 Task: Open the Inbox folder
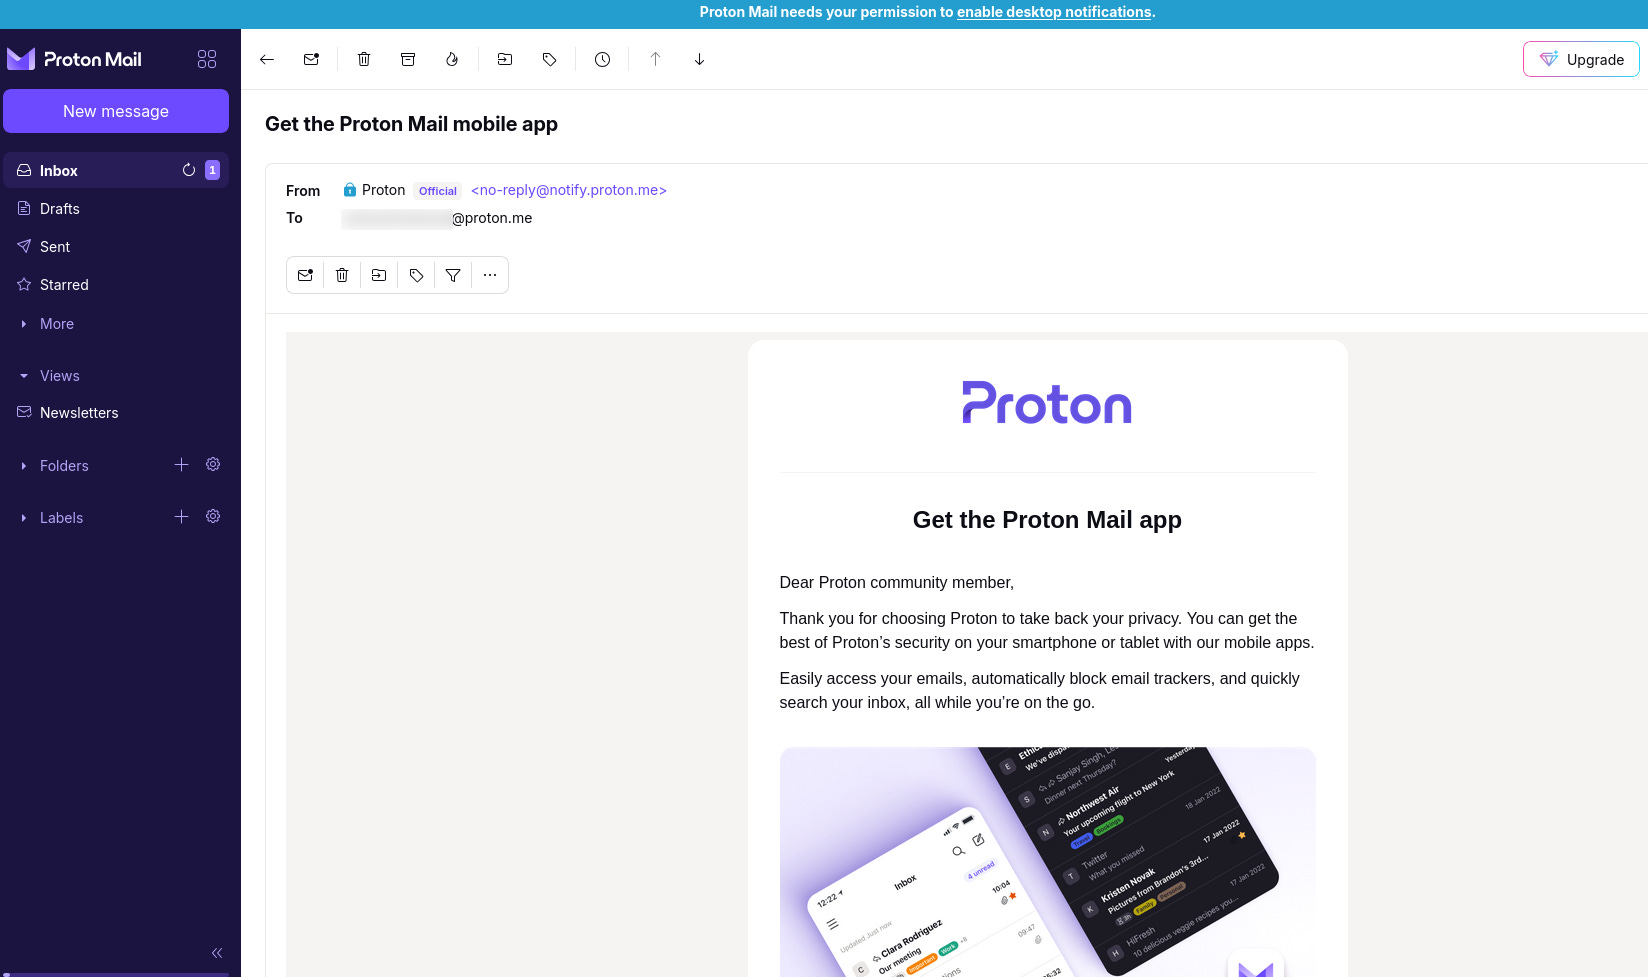click(116, 170)
